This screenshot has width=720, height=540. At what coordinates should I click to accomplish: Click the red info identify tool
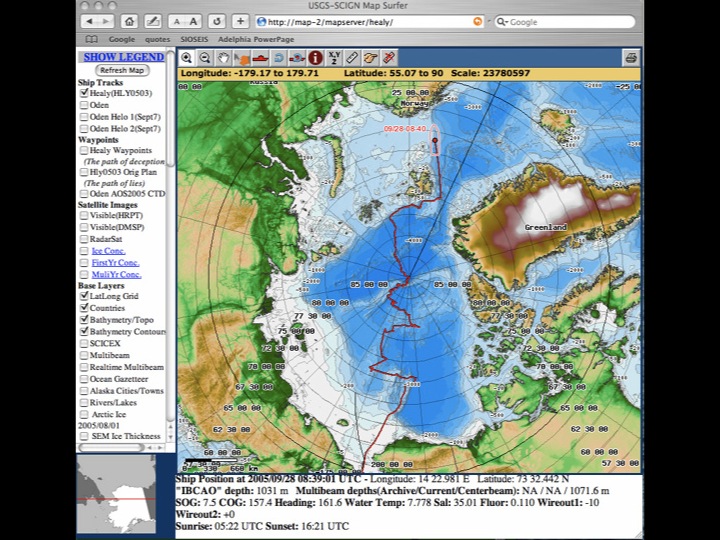315,58
